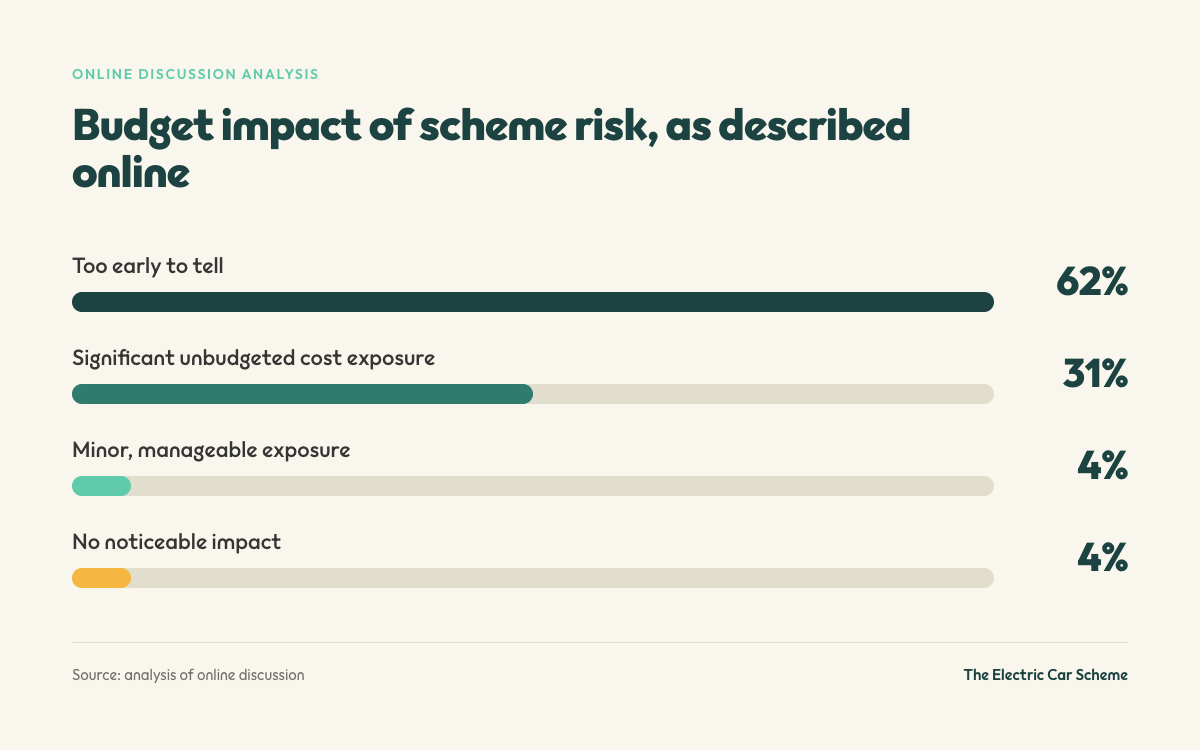Click the word 'online' in the title
Viewport: 1200px width, 750px height.
pos(130,172)
